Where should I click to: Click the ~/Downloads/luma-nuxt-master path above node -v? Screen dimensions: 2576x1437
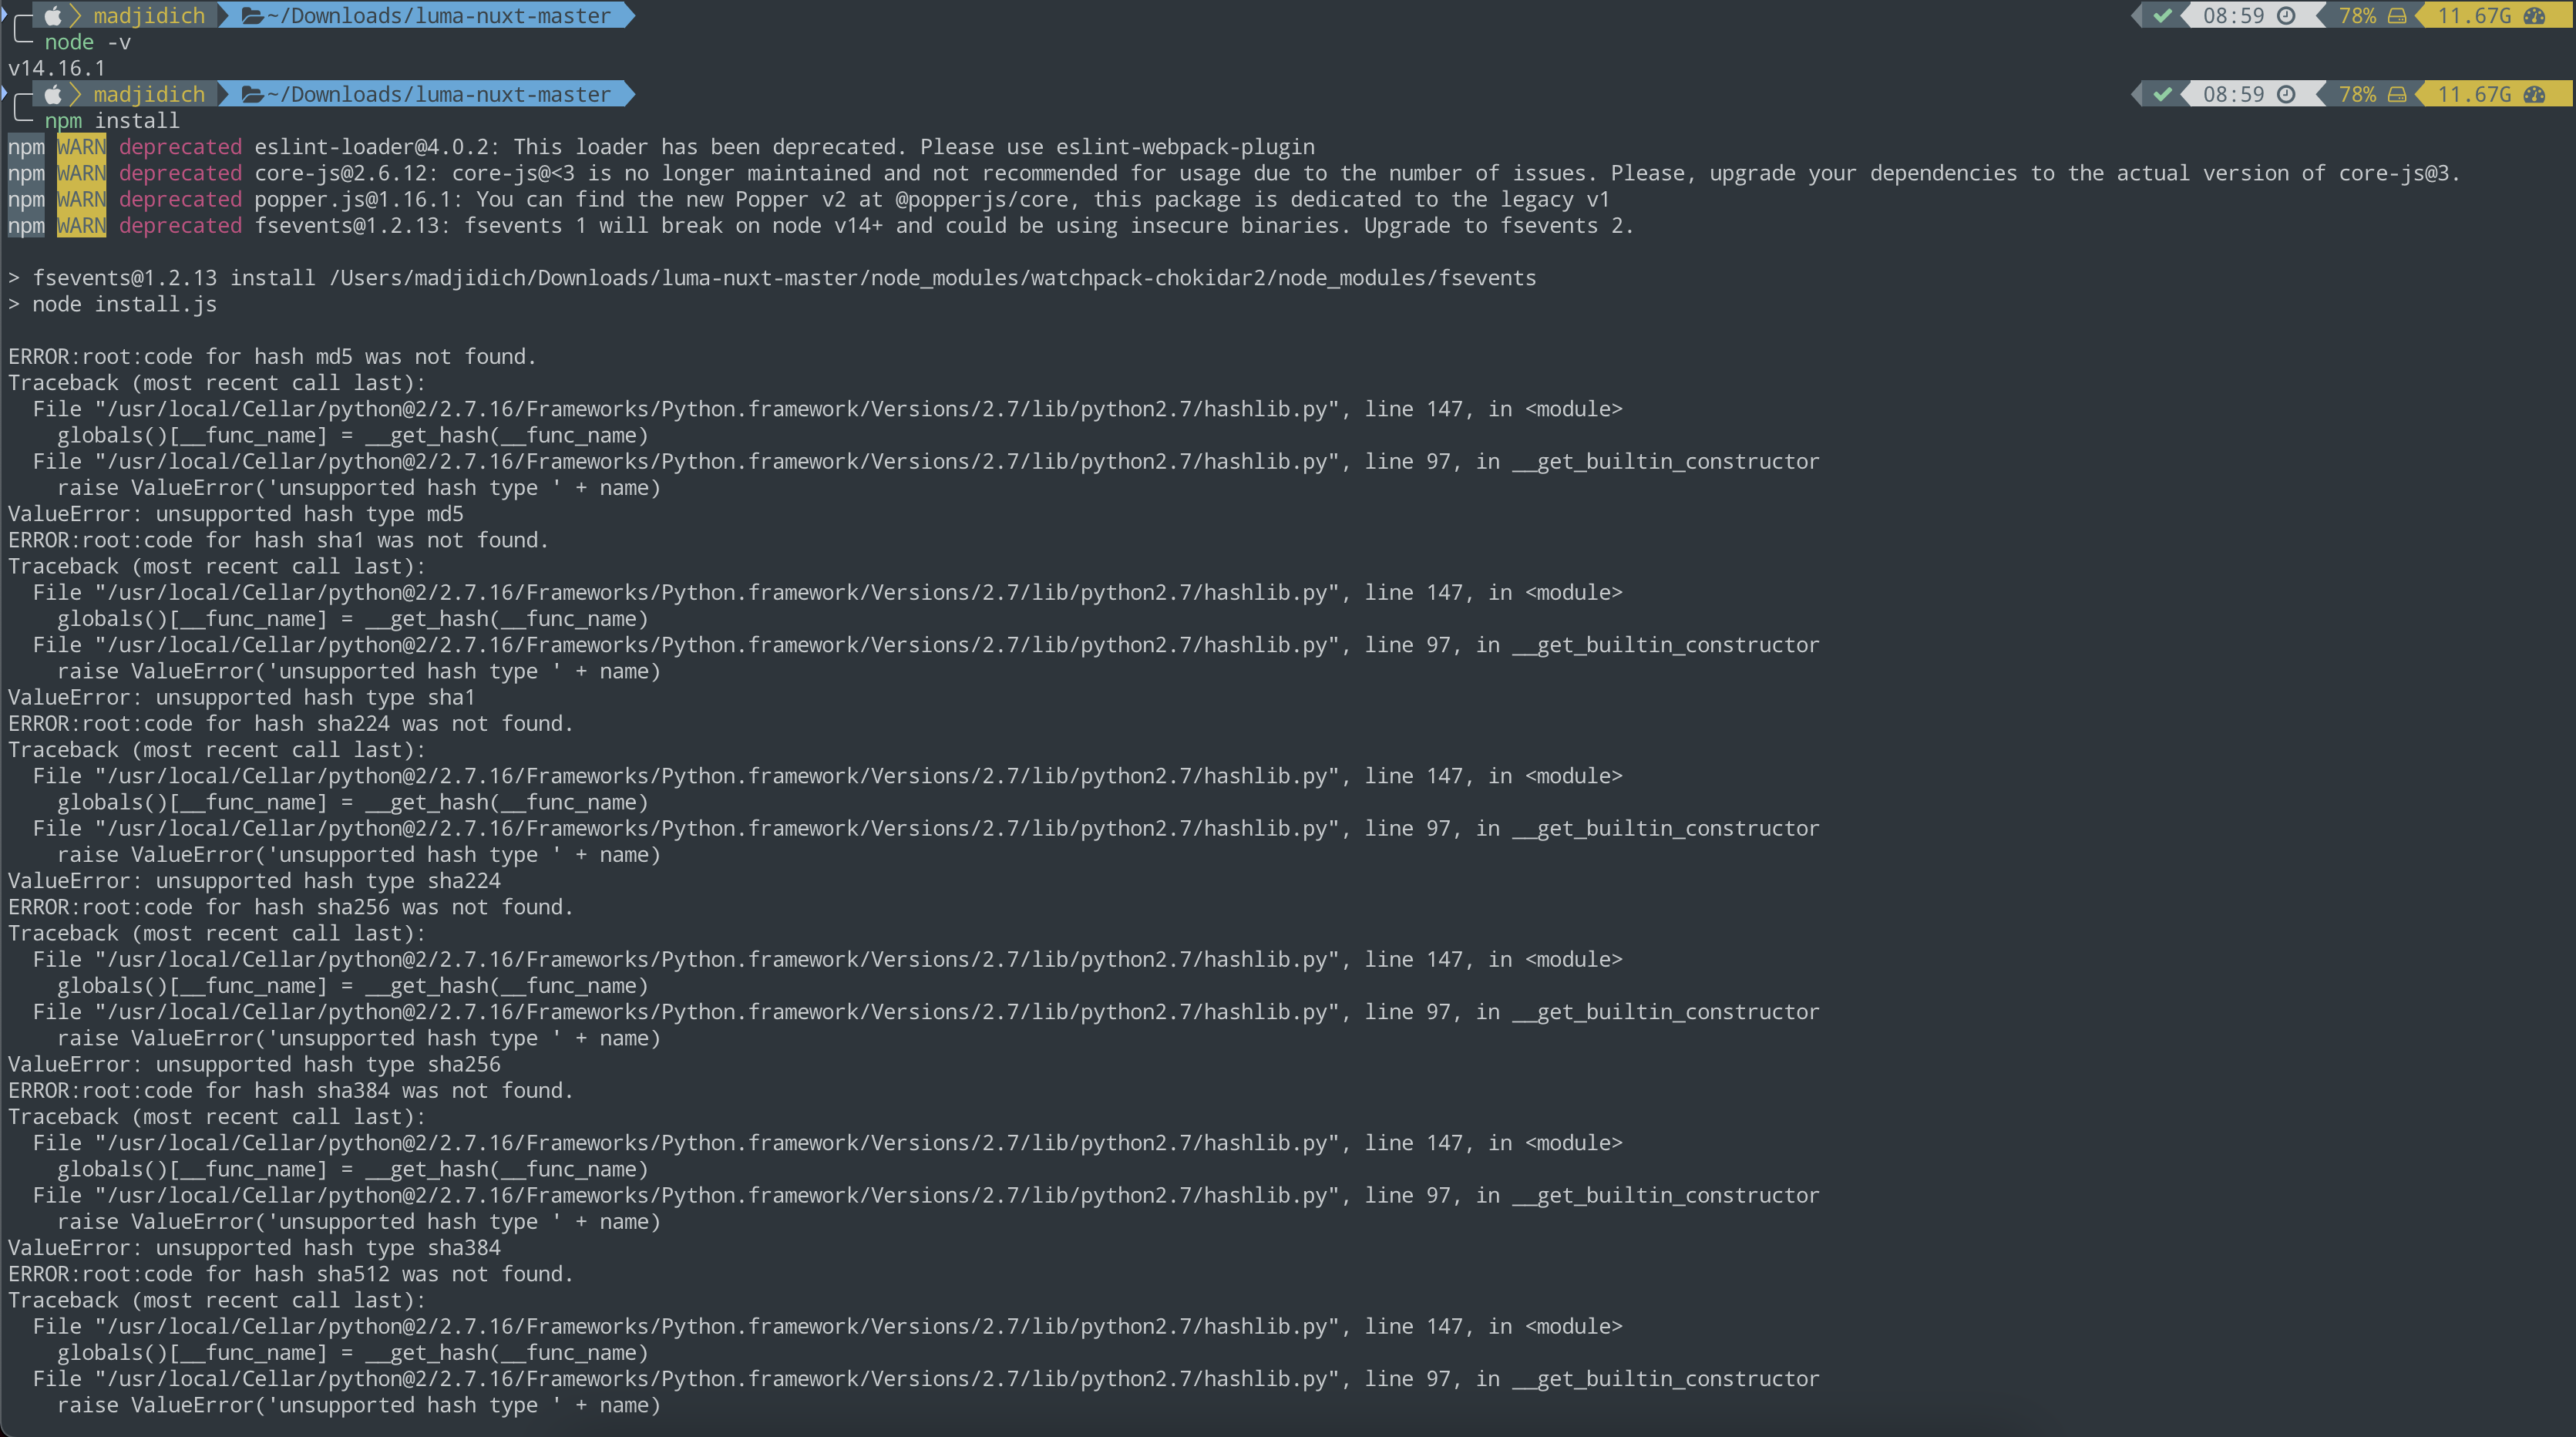(x=439, y=15)
